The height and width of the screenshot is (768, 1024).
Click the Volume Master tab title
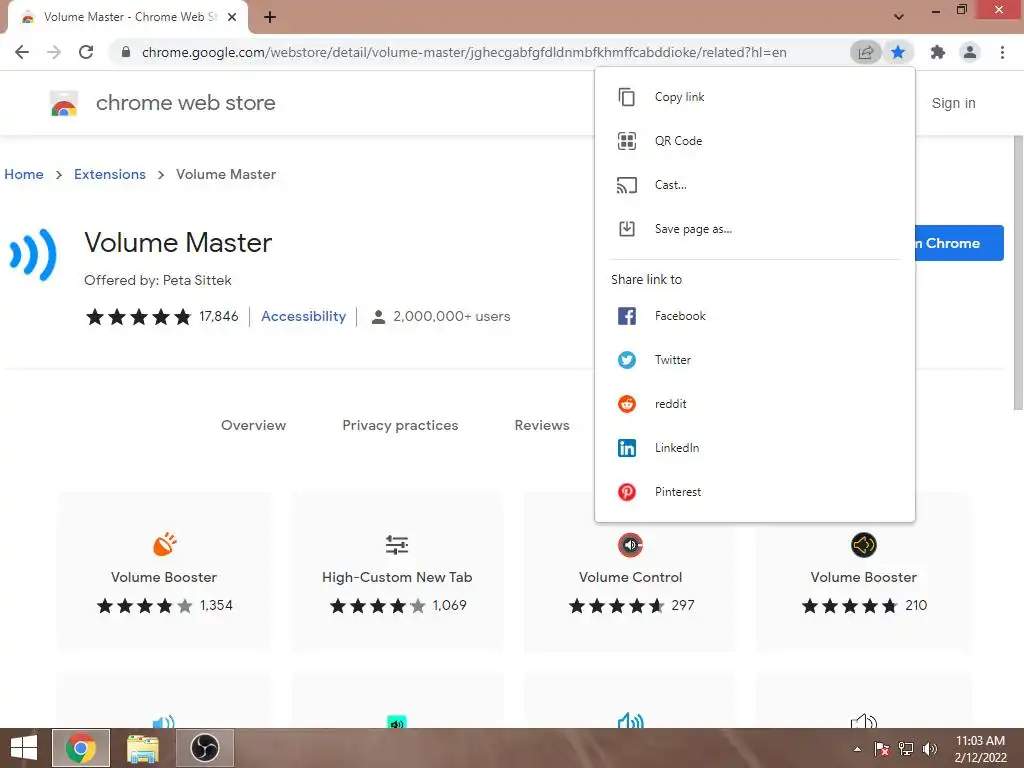tap(130, 17)
